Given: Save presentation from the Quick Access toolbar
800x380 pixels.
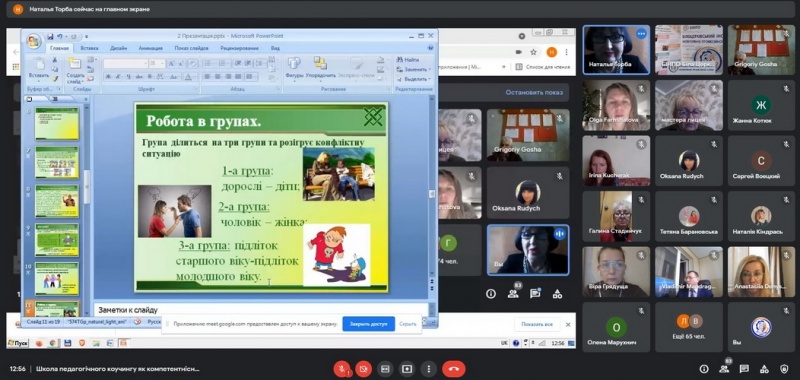Looking at the screenshot, I should coord(50,37).
